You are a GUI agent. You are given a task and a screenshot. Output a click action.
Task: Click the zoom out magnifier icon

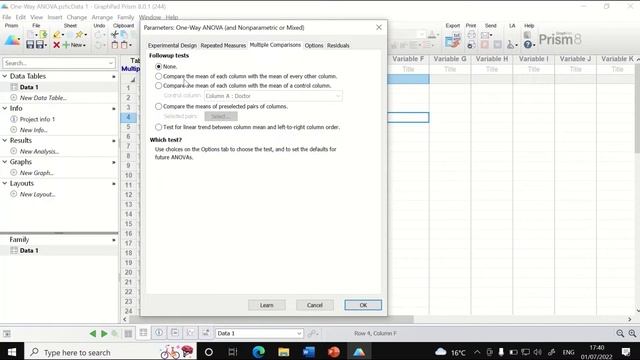point(620,333)
